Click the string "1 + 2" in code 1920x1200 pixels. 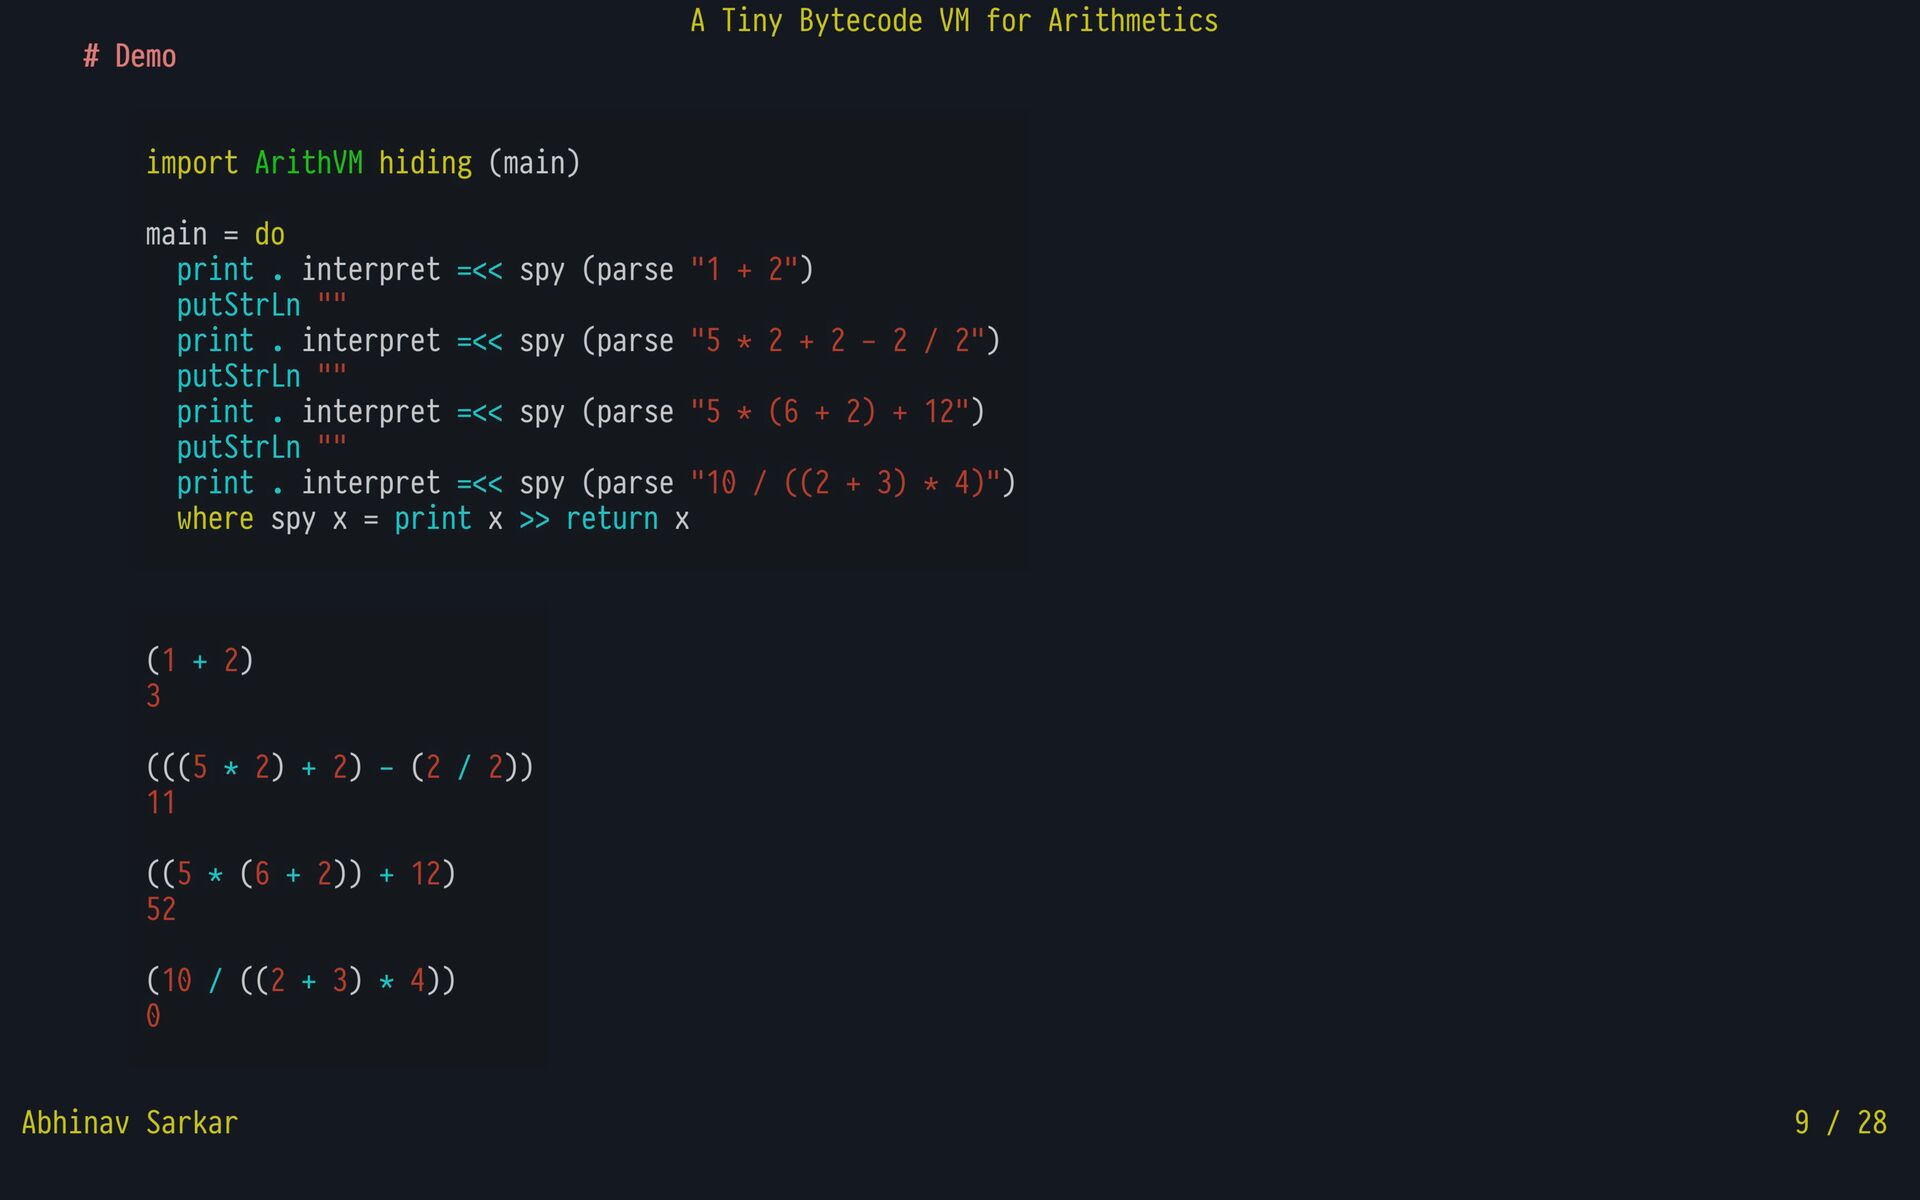click(744, 270)
